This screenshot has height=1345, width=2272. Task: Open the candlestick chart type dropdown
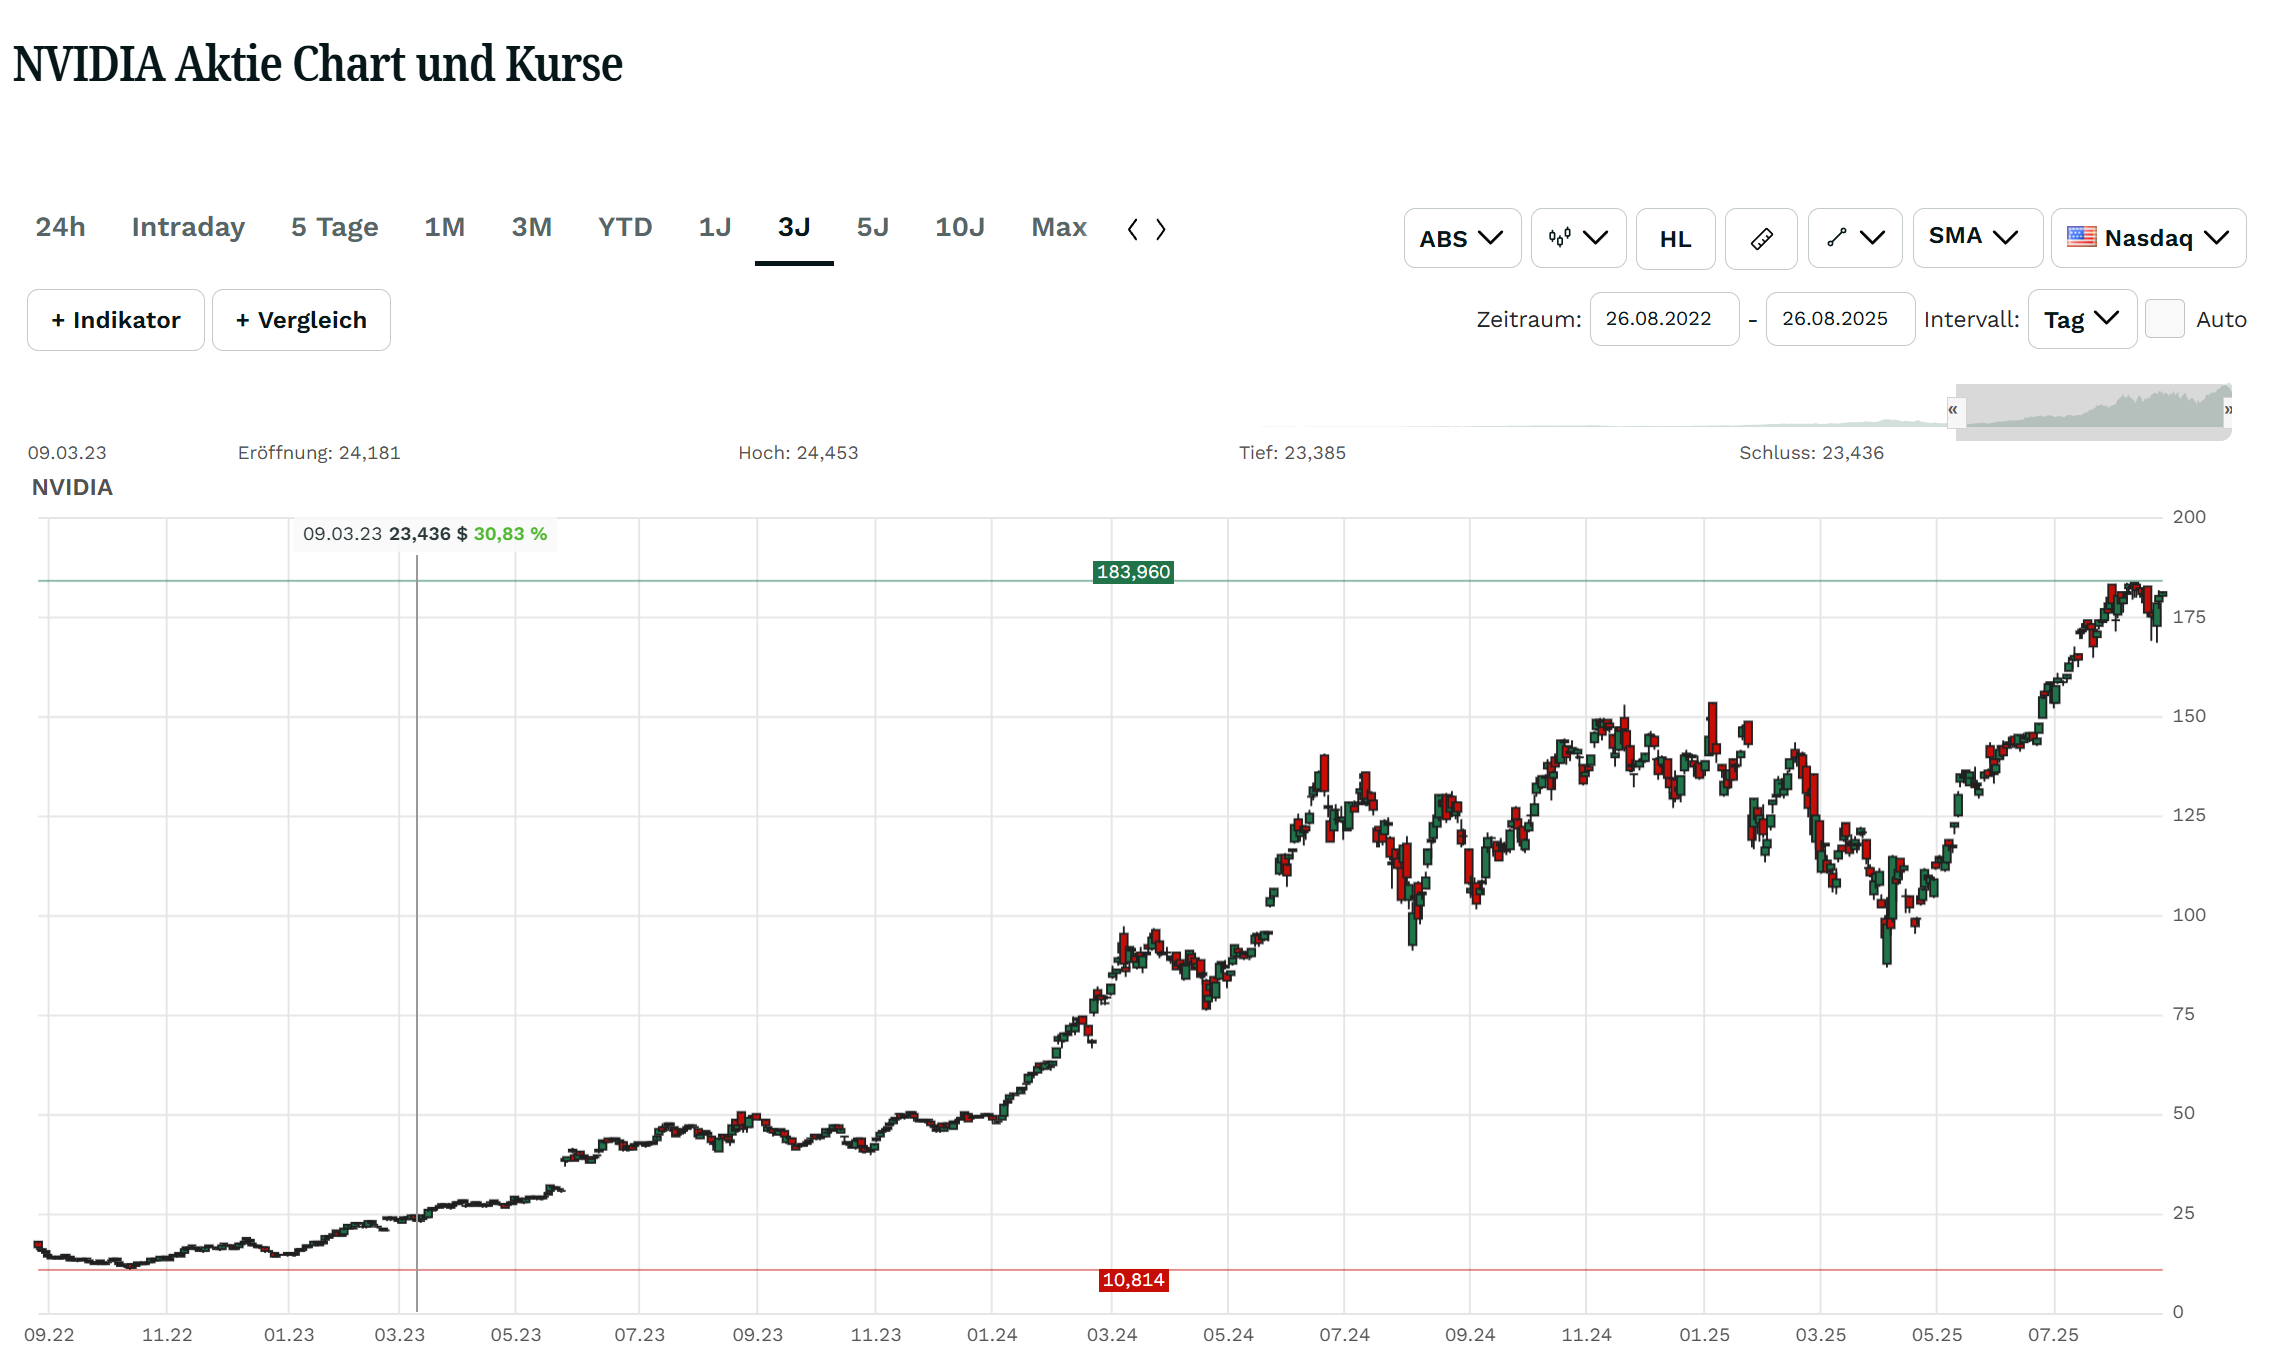pyautogui.click(x=1578, y=238)
